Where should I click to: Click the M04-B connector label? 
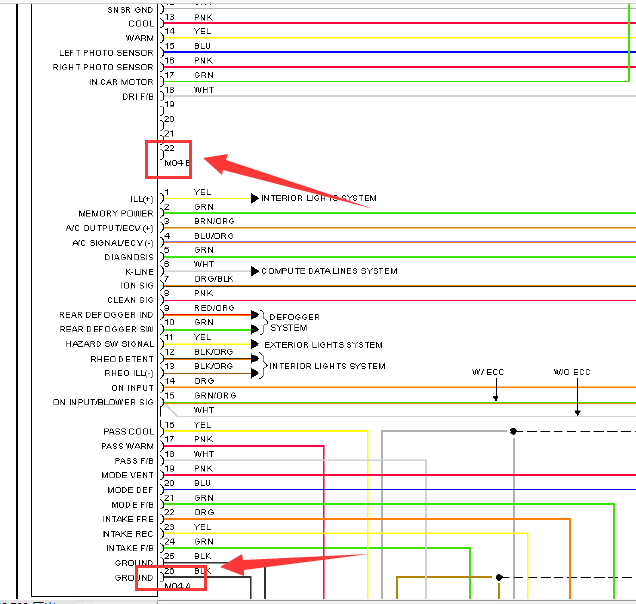pyautogui.click(x=177, y=163)
